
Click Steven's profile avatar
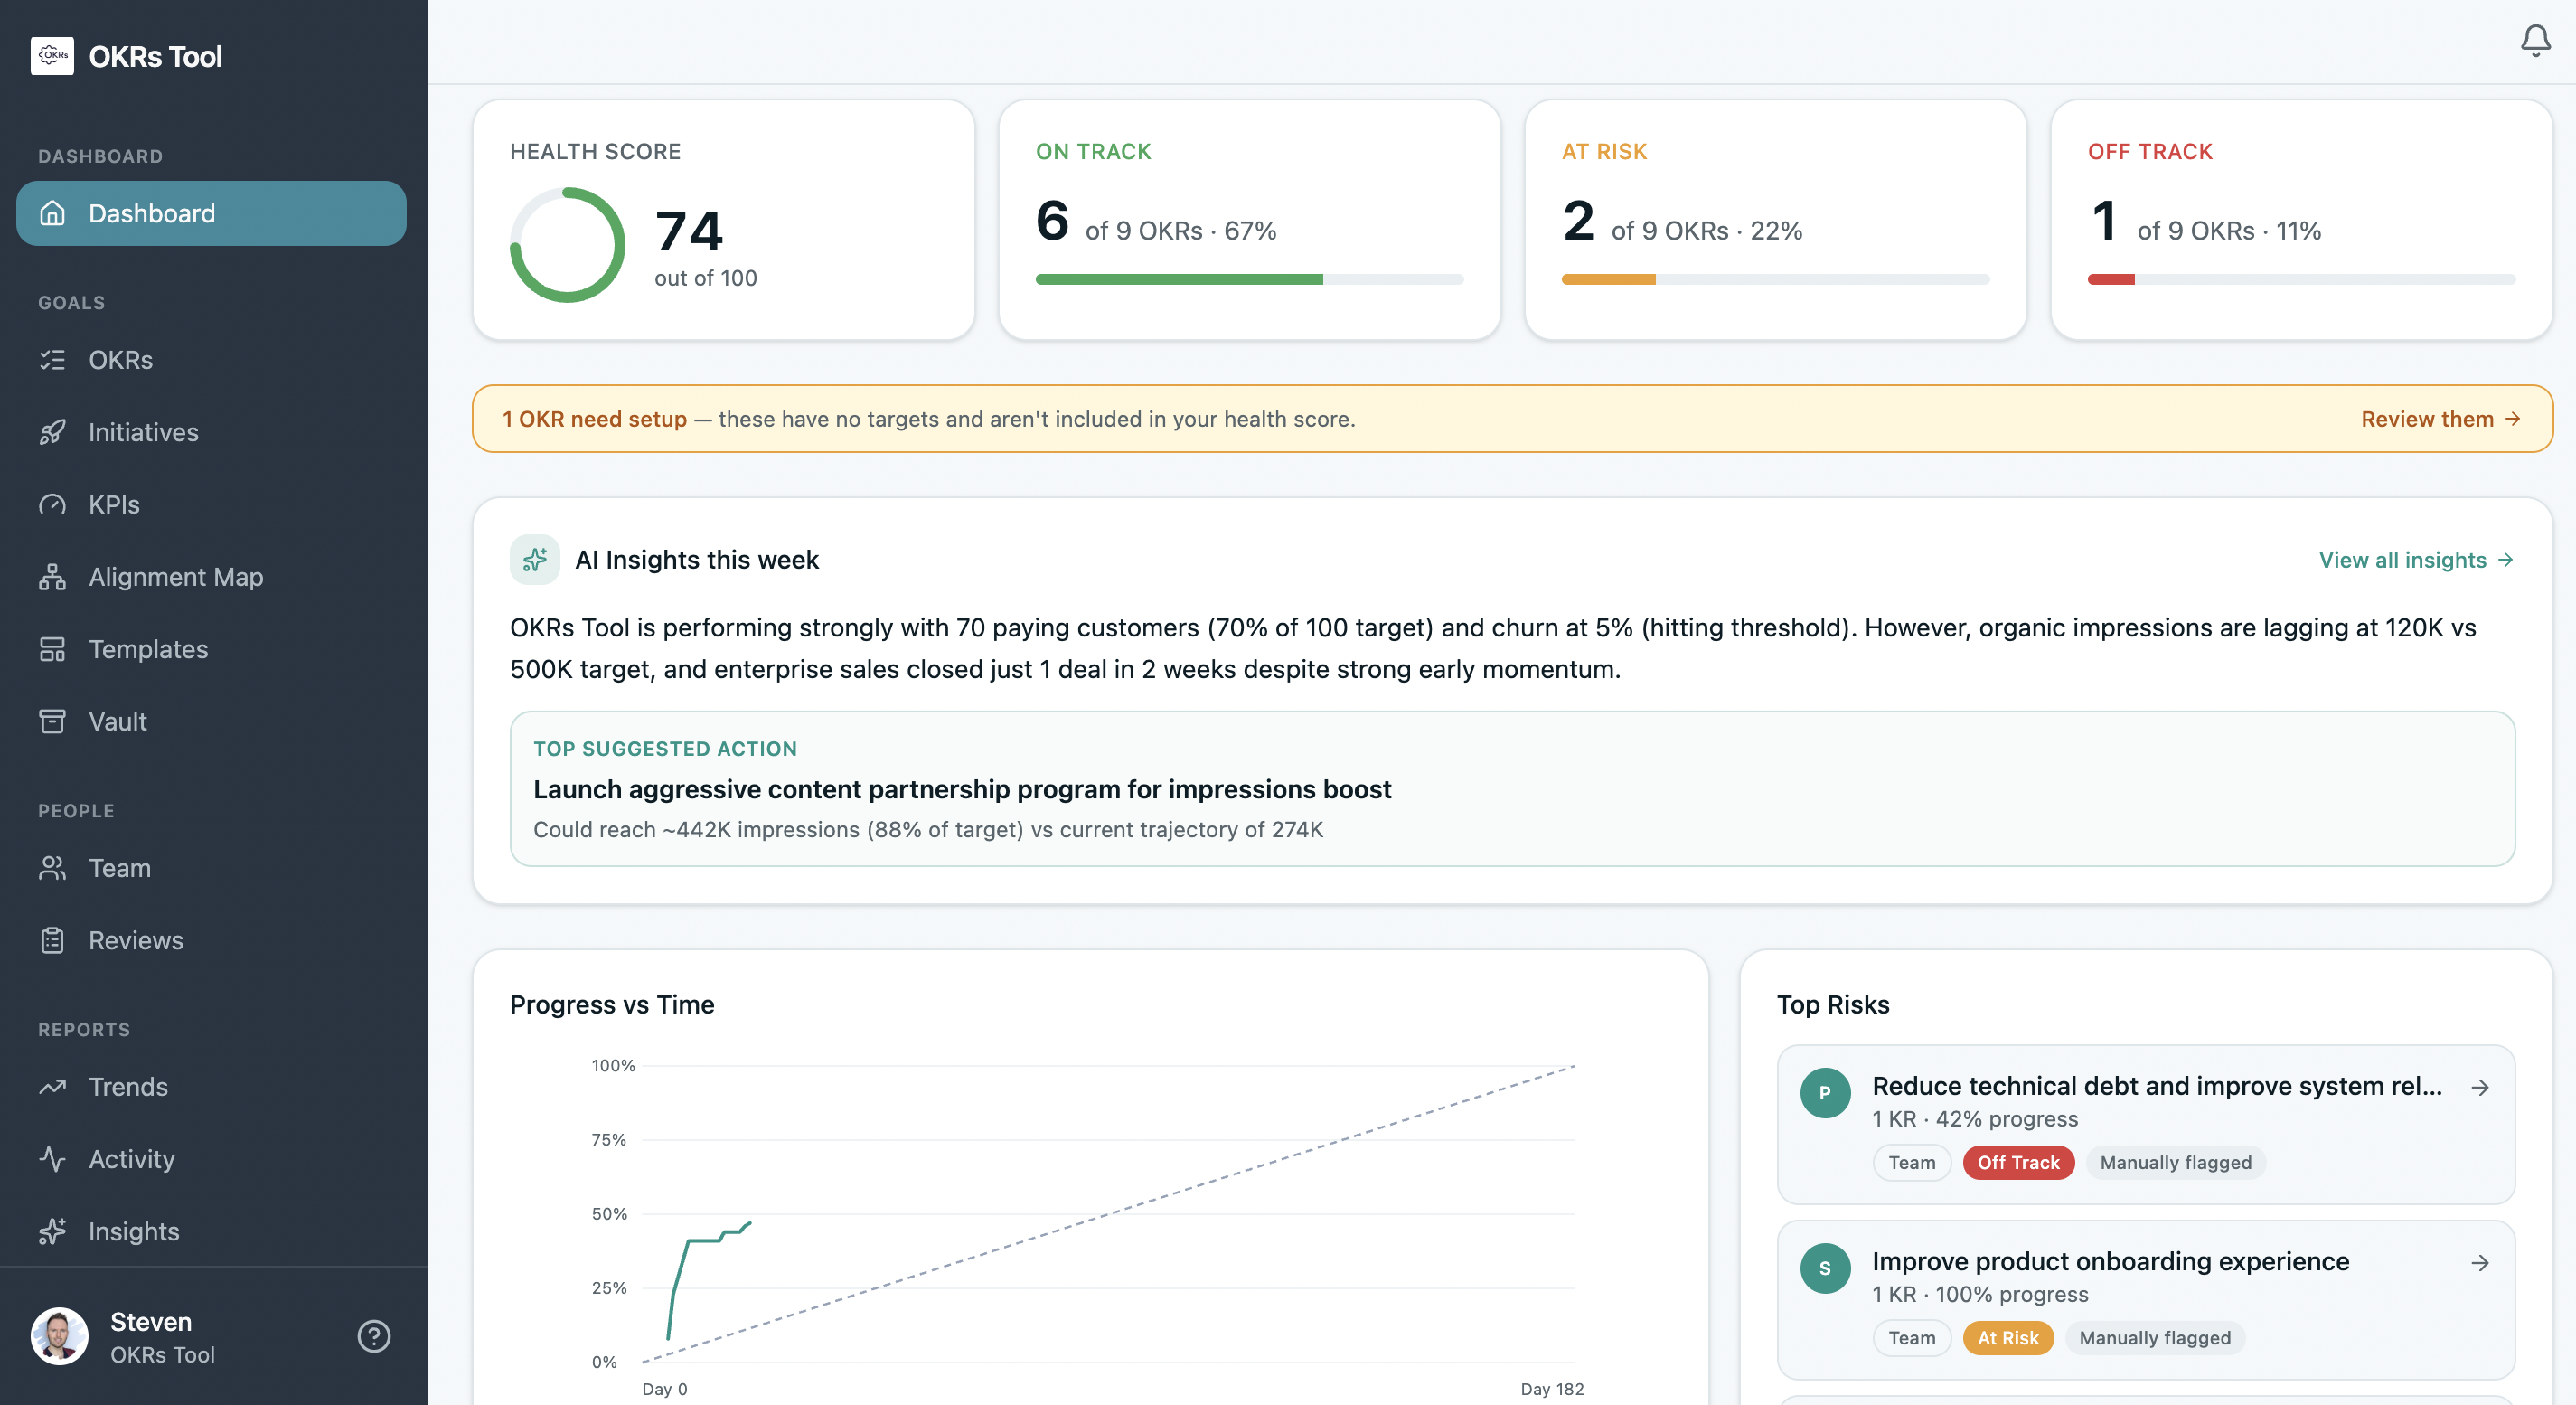click(x=59, y=1336)
